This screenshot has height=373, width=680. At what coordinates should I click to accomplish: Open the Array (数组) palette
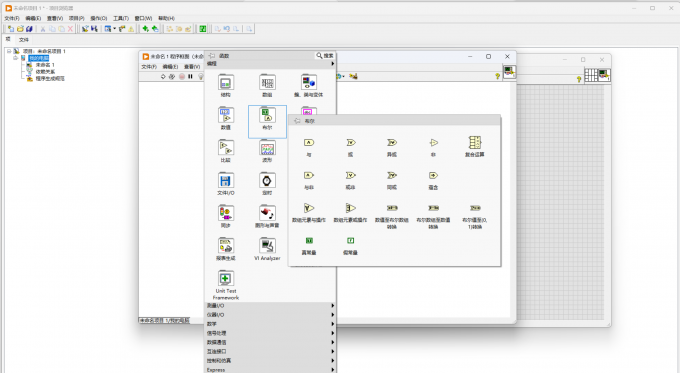point(267,85)
